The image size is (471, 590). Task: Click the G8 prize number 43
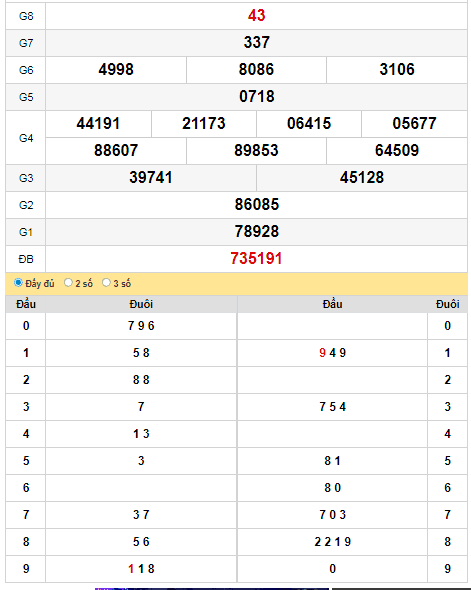pyautogui.click(x=256, y=16)
